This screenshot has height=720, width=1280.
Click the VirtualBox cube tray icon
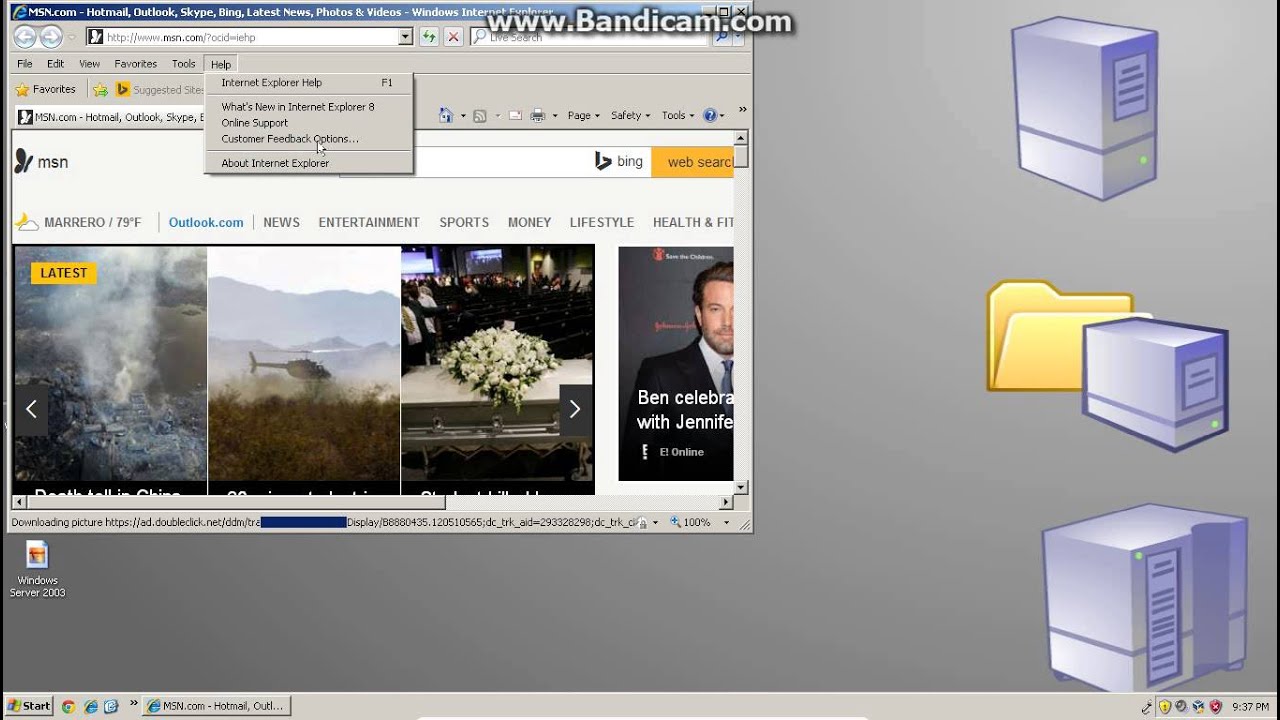tap(1198, 706)
